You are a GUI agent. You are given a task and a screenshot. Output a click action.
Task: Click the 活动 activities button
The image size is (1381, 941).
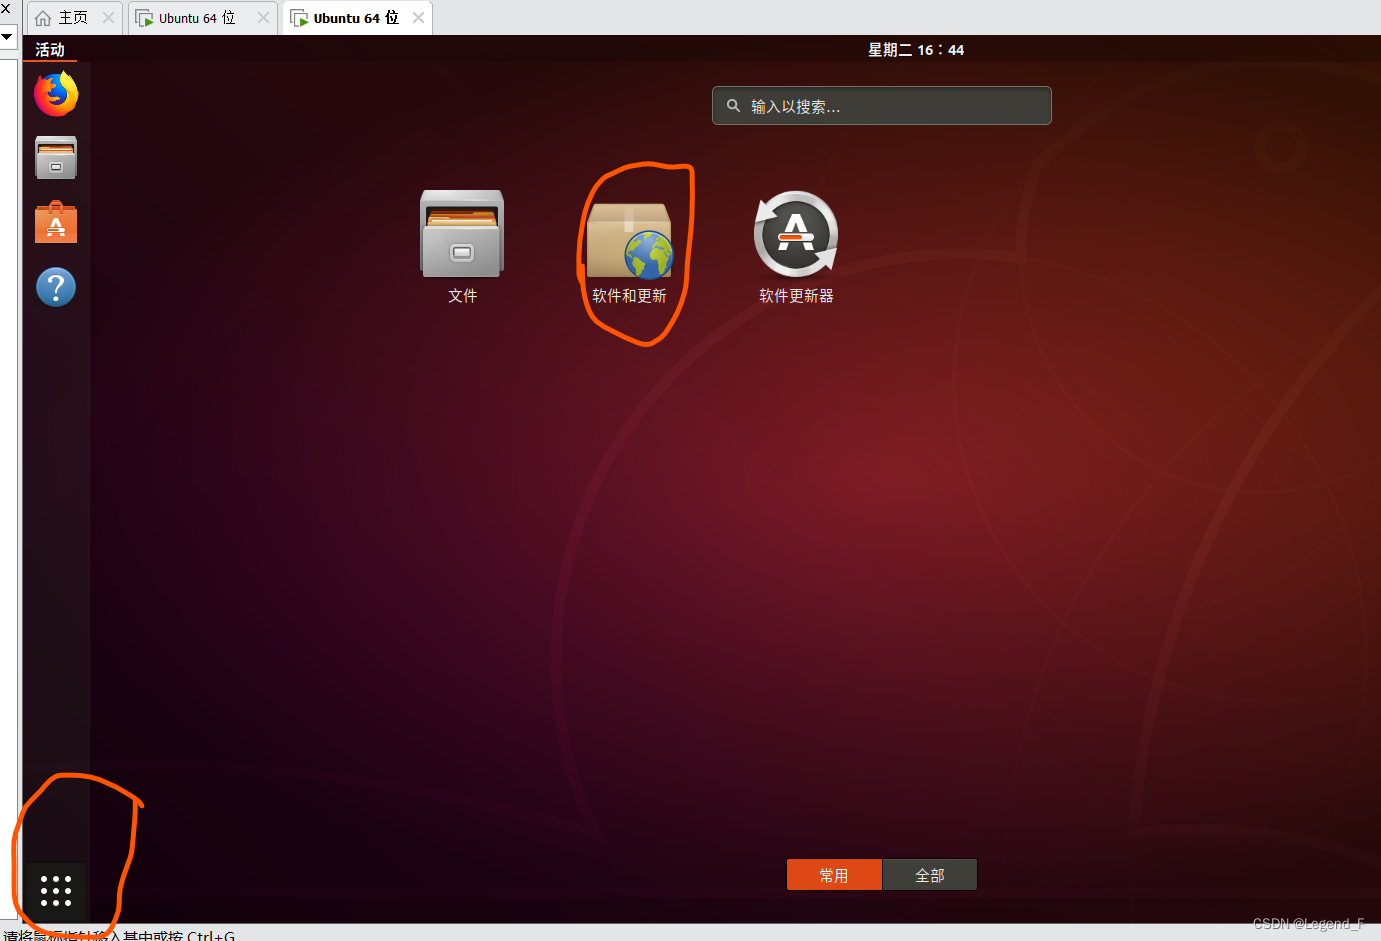50,50
